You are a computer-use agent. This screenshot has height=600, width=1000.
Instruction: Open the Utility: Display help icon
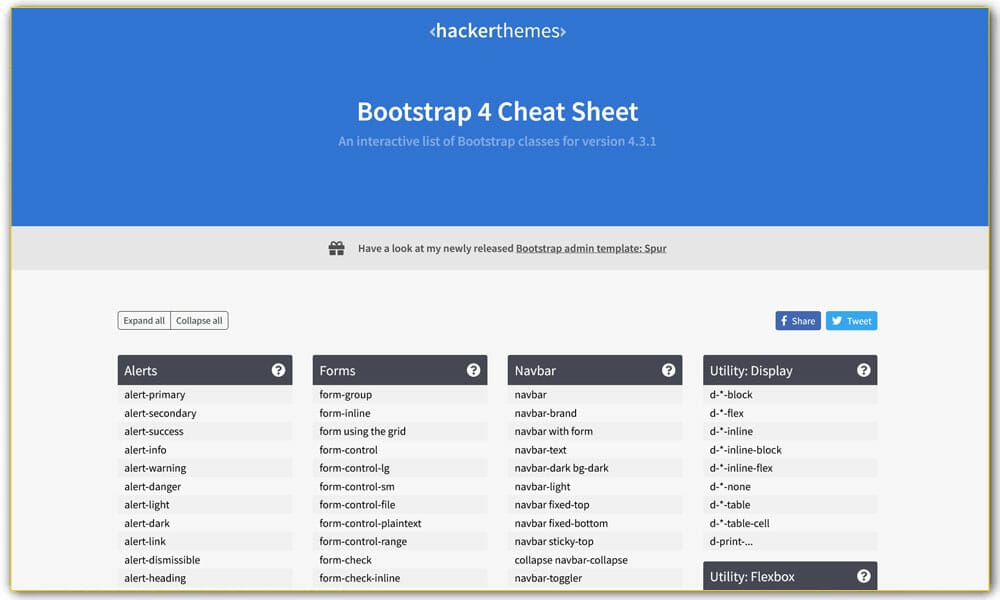click(x=864, y=370)
